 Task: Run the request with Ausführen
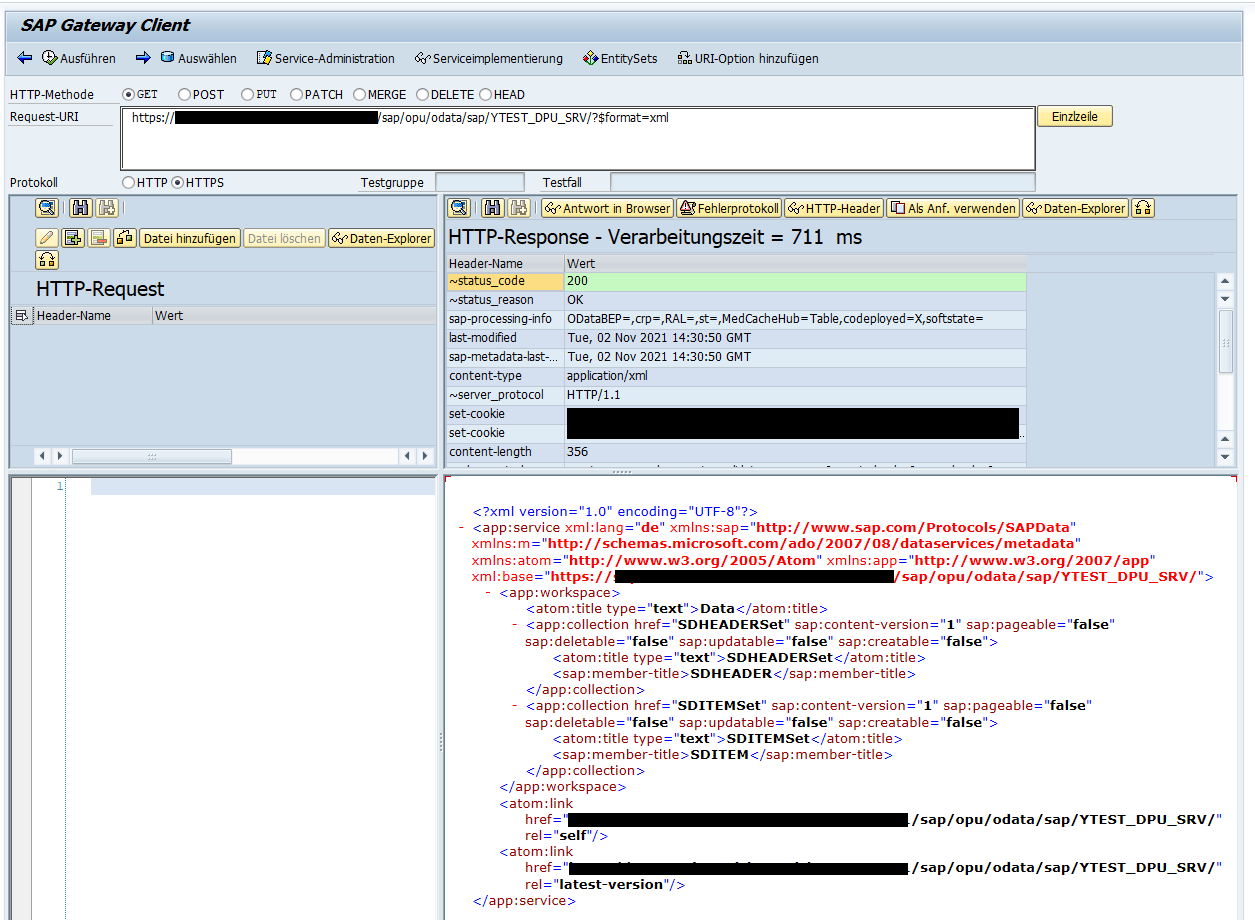pyautogui.click(x=79, y=58)
